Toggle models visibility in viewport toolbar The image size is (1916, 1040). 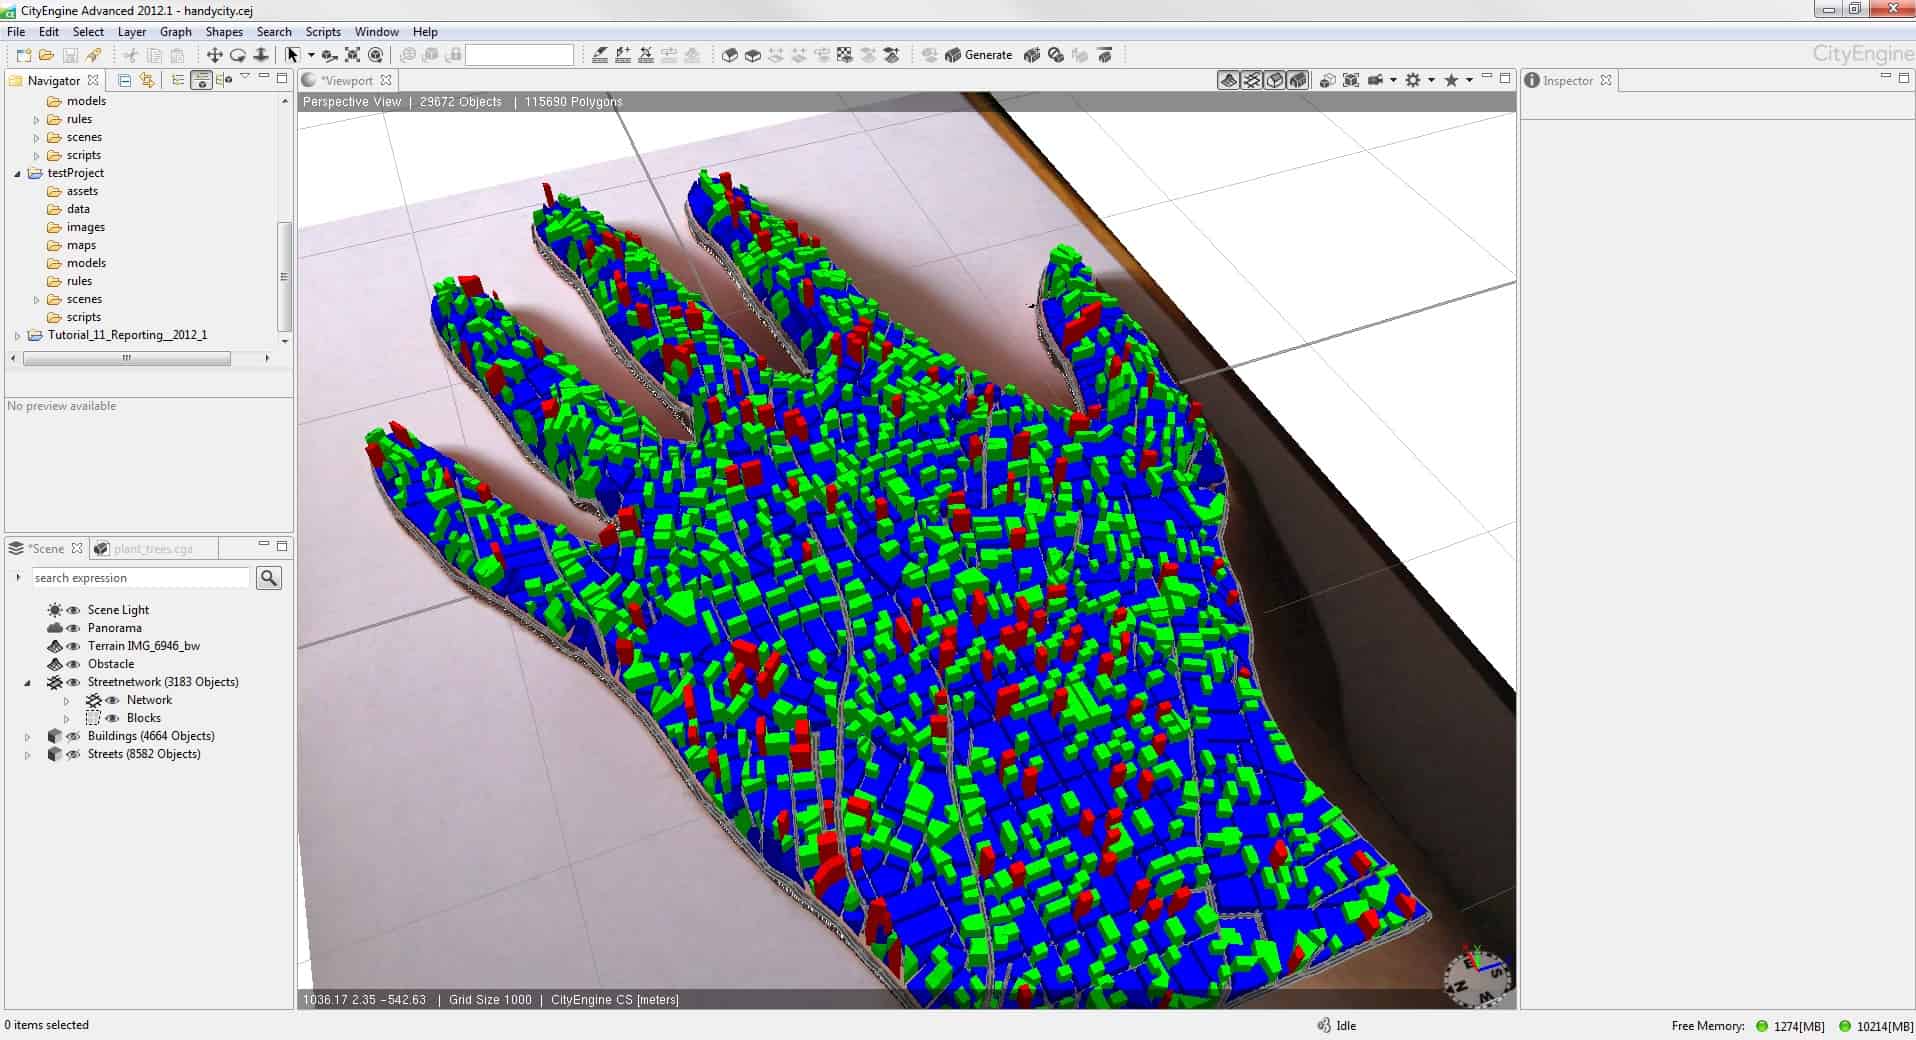(1298, 80)
